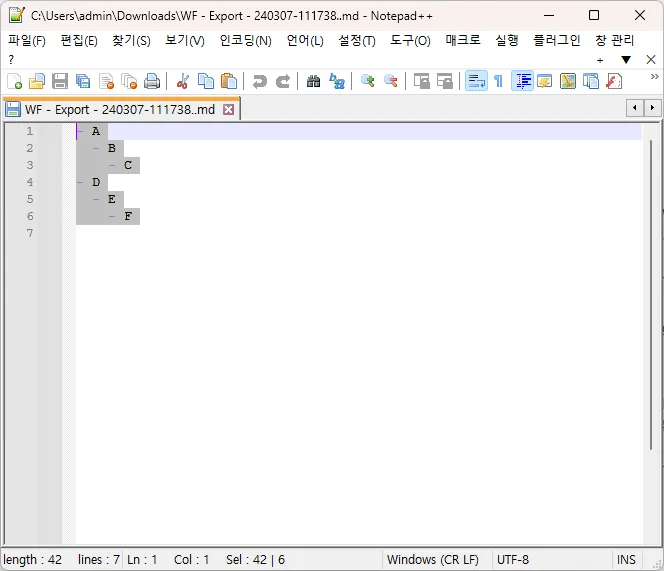The width and height of the screenshot is (664, 571).
Task: Close the current document toolbar icon
Action: 106,81
